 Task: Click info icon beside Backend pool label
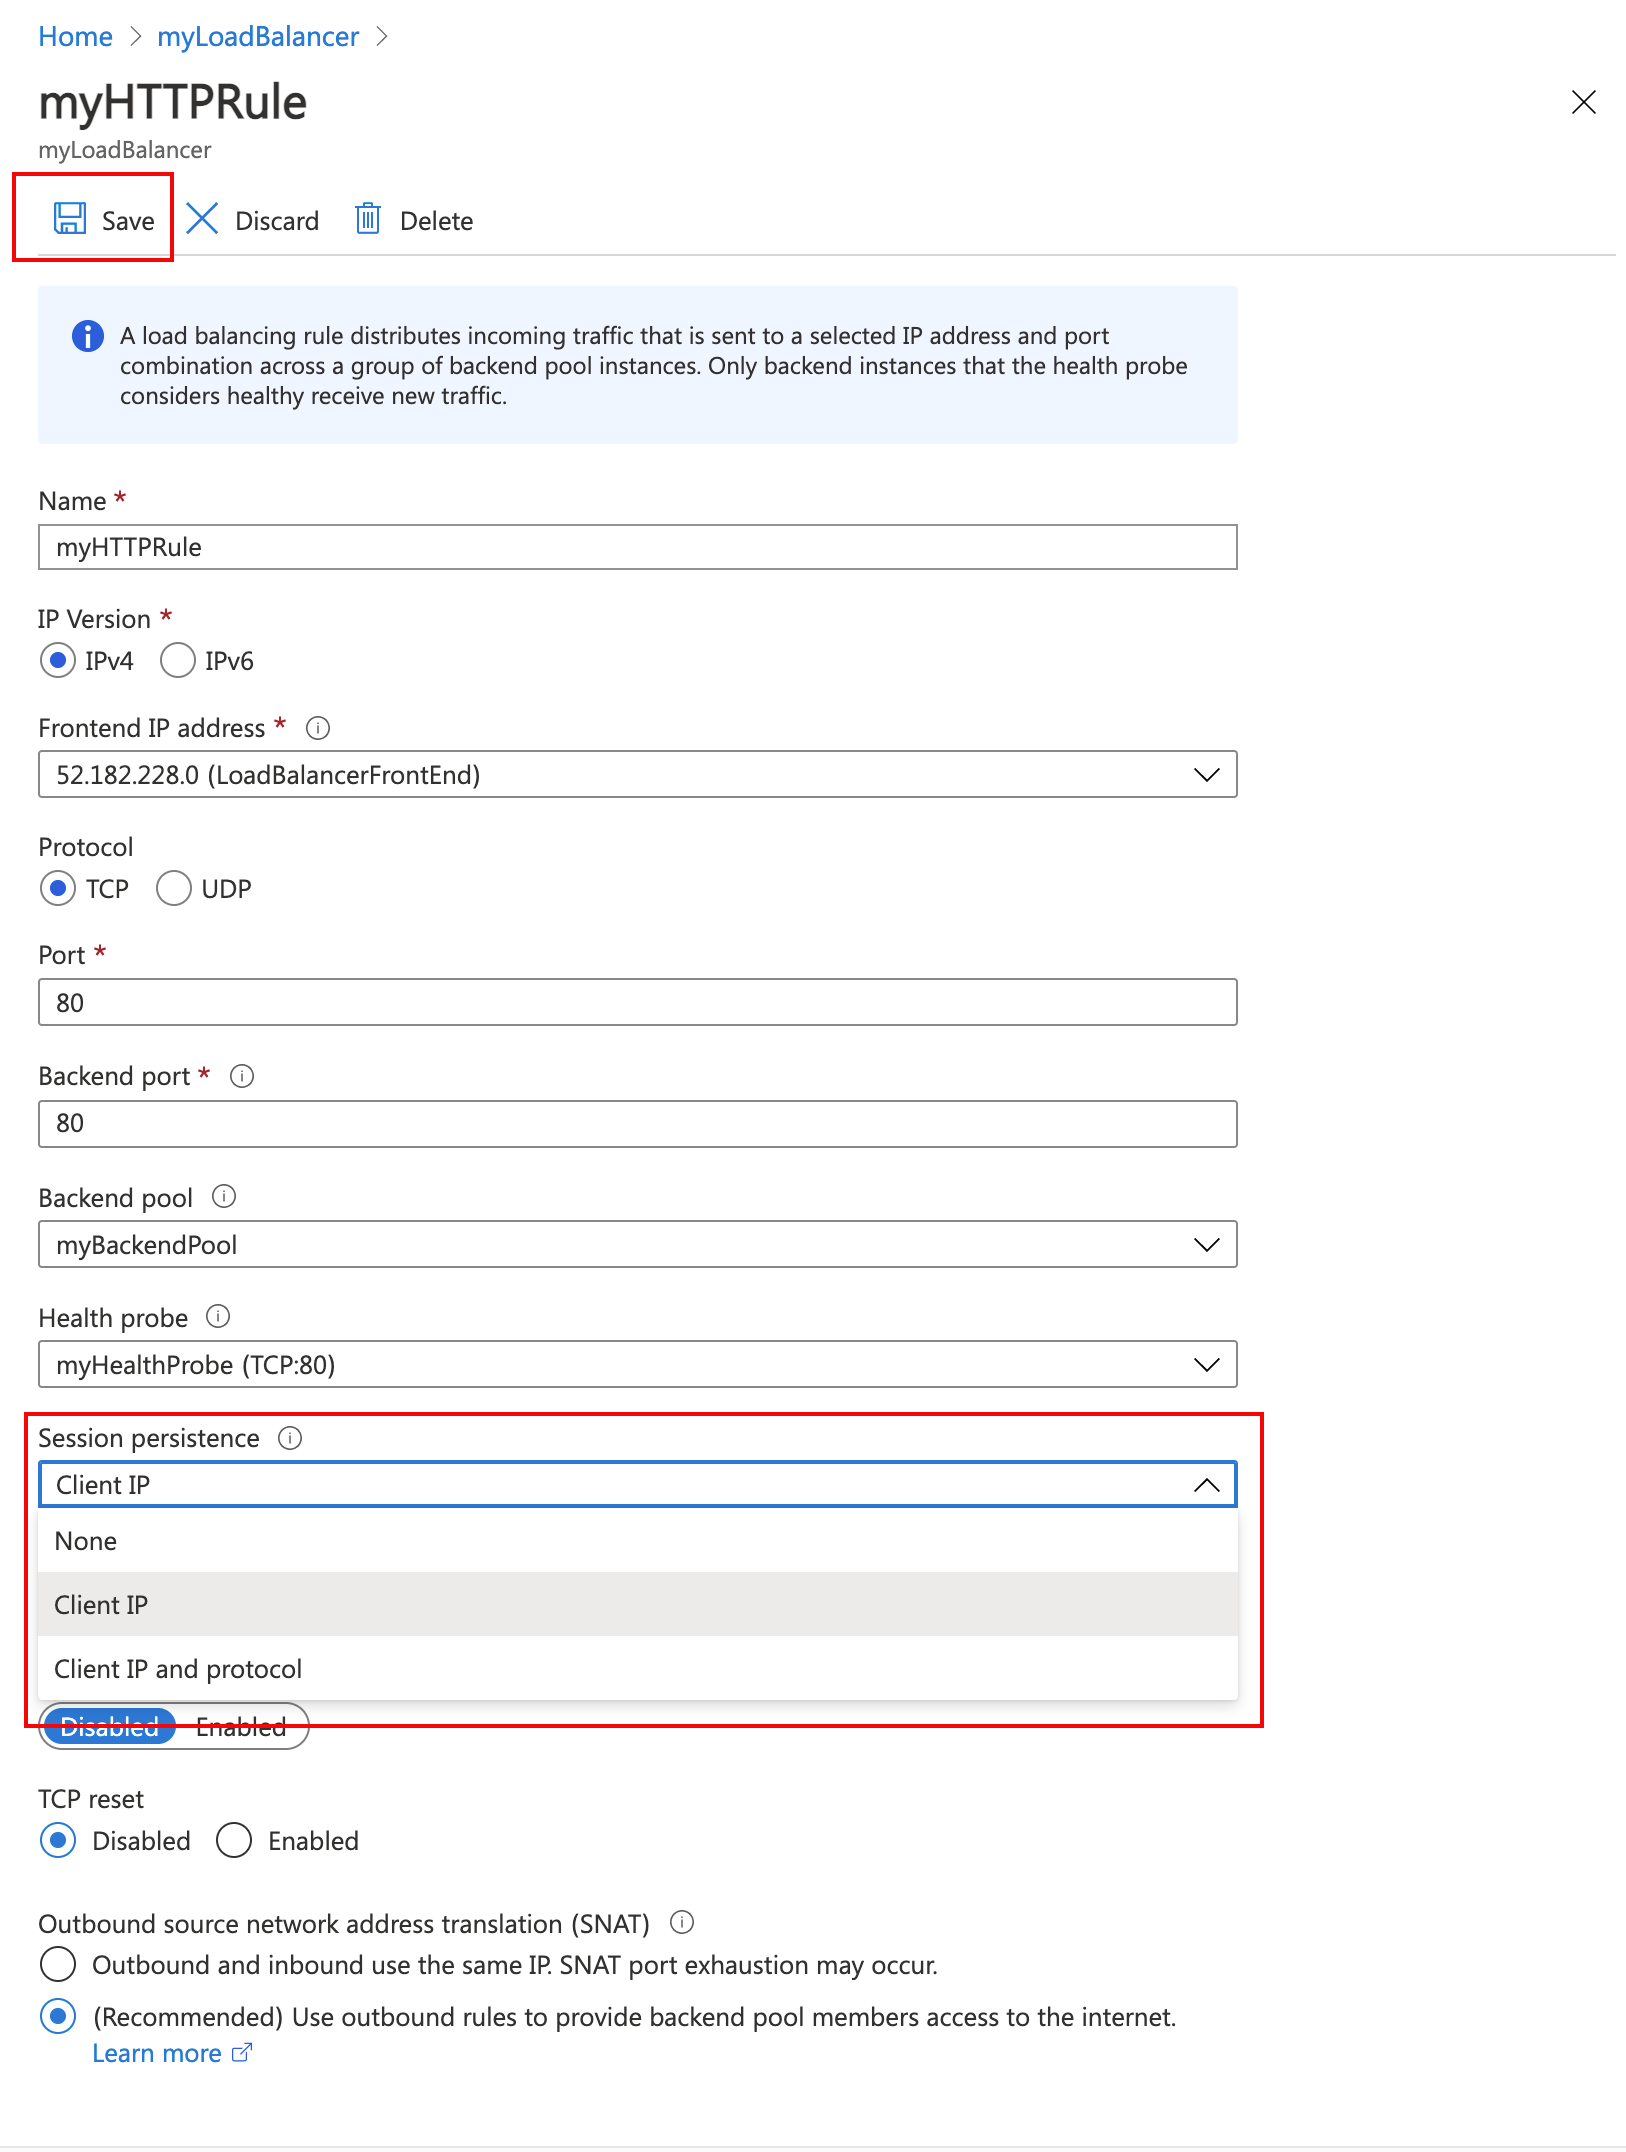click(224, 1197)
